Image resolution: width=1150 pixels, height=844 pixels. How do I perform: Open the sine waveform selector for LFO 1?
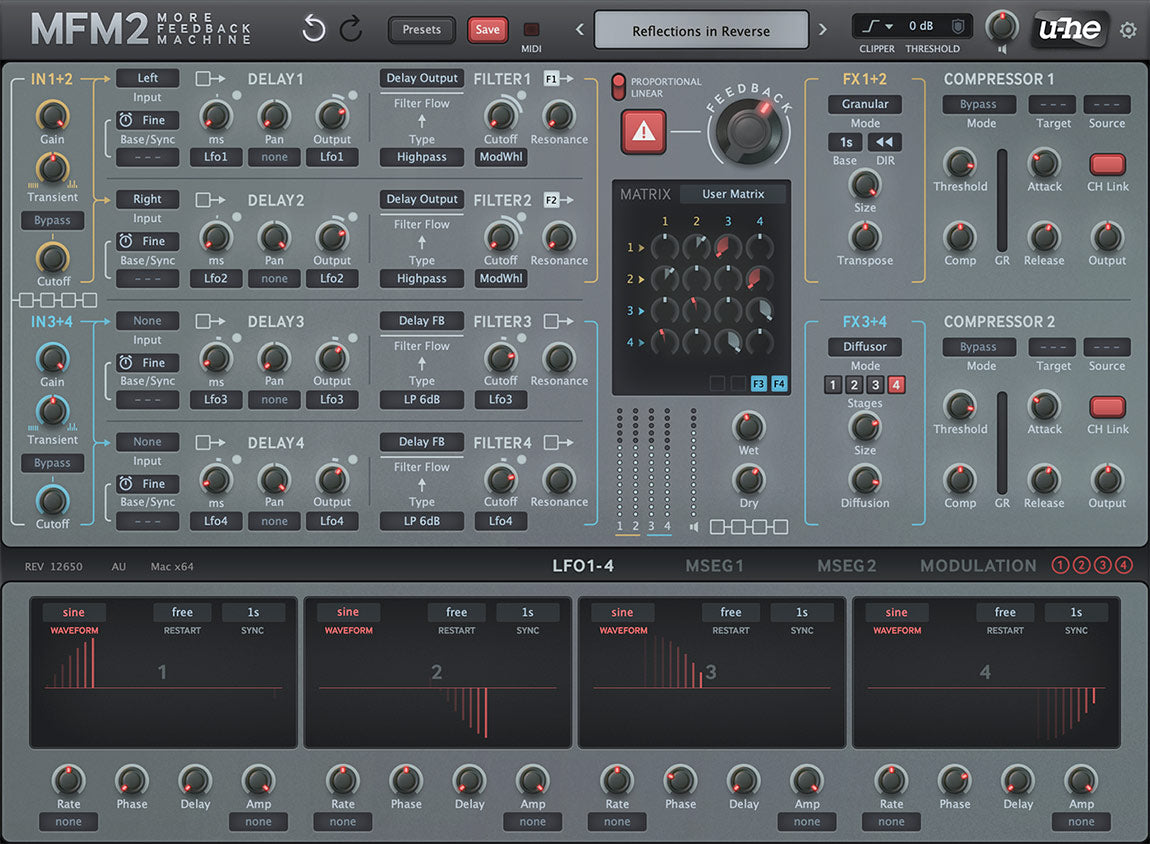click(x=73, y=611)
